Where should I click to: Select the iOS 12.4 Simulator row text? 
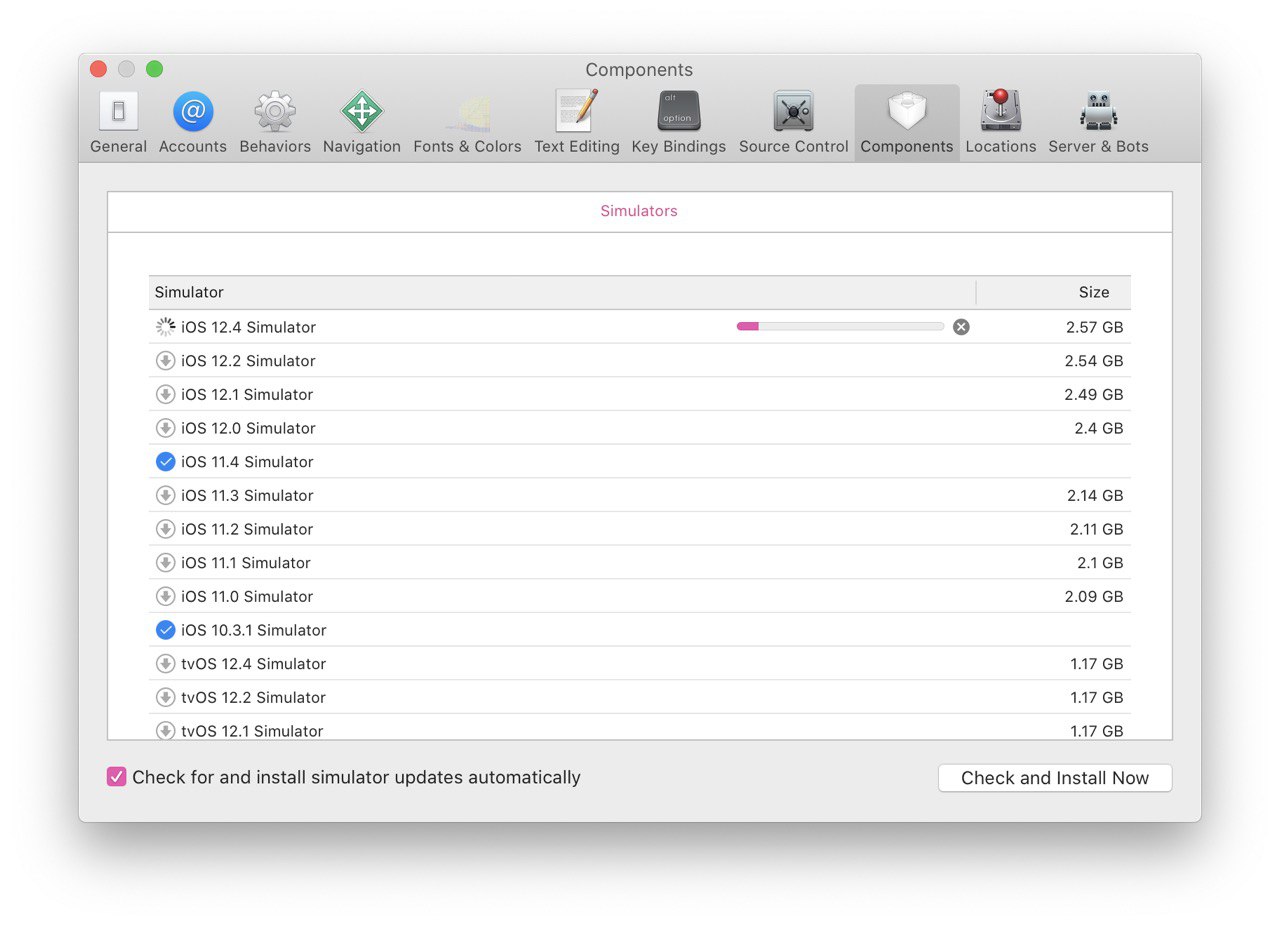(x=248, y=327)
